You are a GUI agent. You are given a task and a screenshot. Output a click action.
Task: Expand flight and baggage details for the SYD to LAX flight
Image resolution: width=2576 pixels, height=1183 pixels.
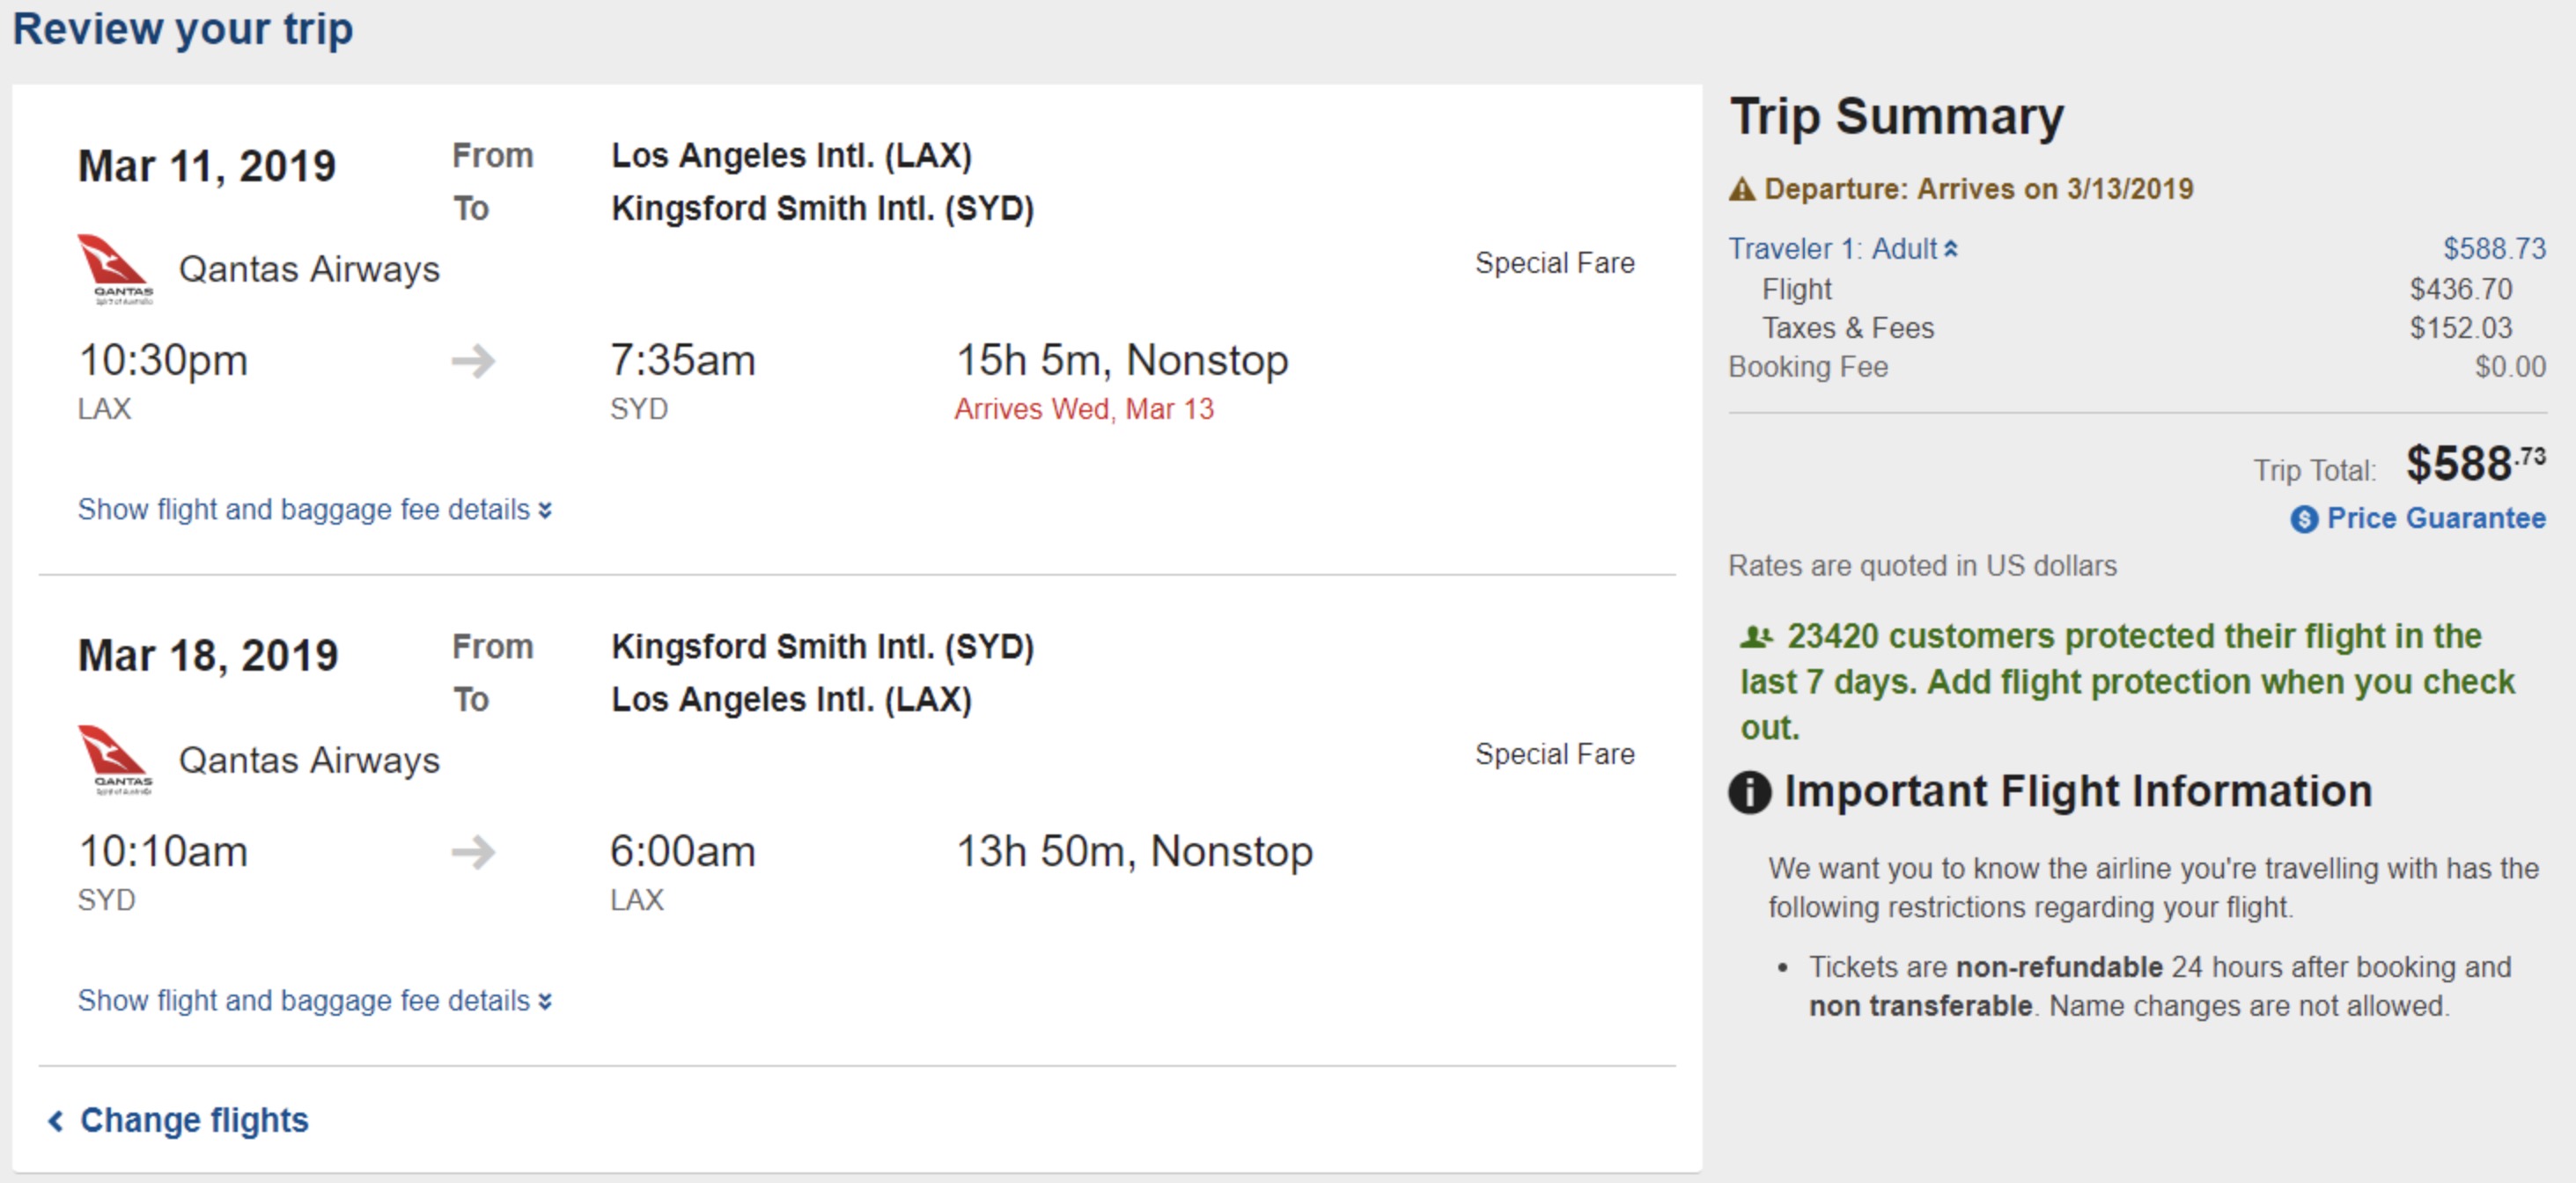tap(314, 1001)
